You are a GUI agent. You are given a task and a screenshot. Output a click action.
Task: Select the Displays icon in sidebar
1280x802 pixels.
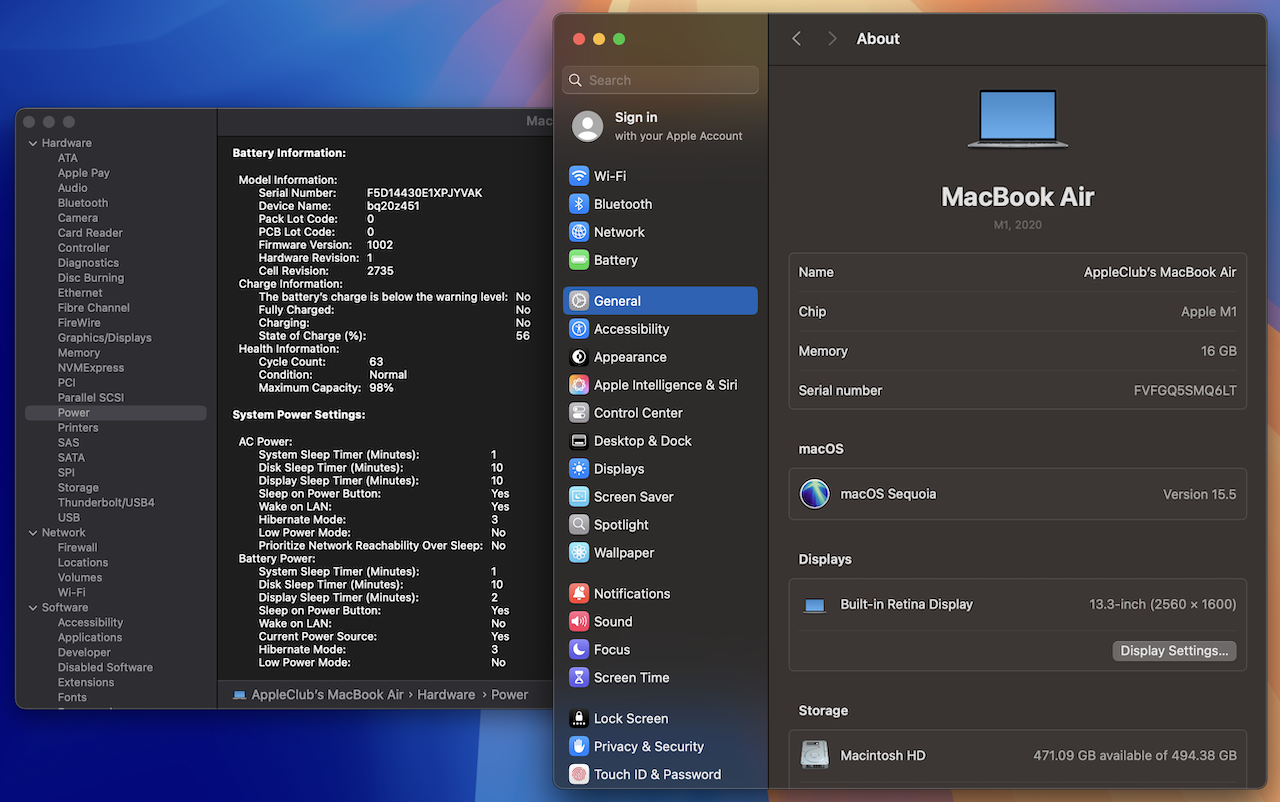(x=579, y=469)
